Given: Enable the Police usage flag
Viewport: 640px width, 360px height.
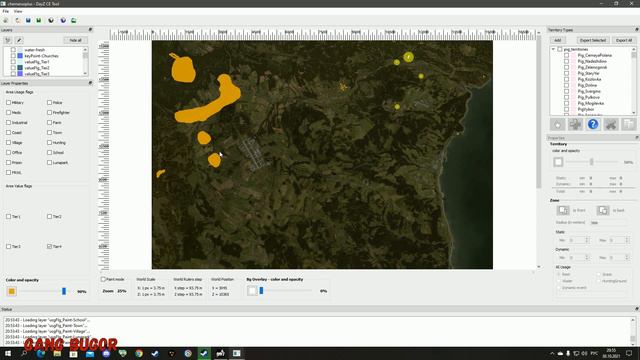Looking at the screenshot, I should click(49, 102).
